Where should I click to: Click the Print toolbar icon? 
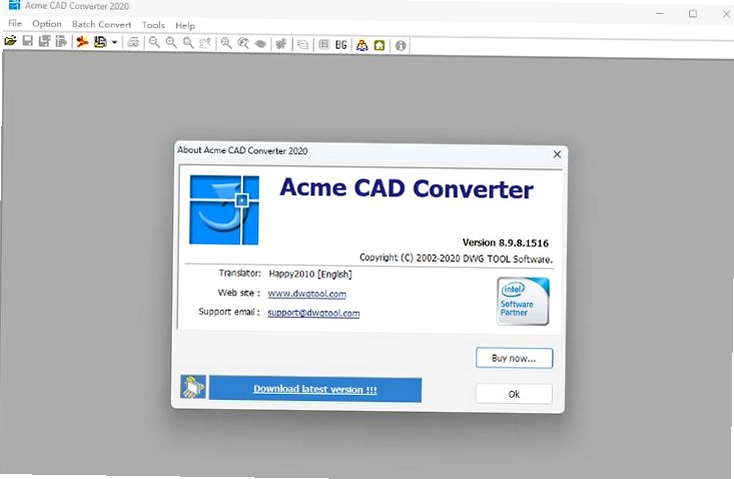point(133,43)
